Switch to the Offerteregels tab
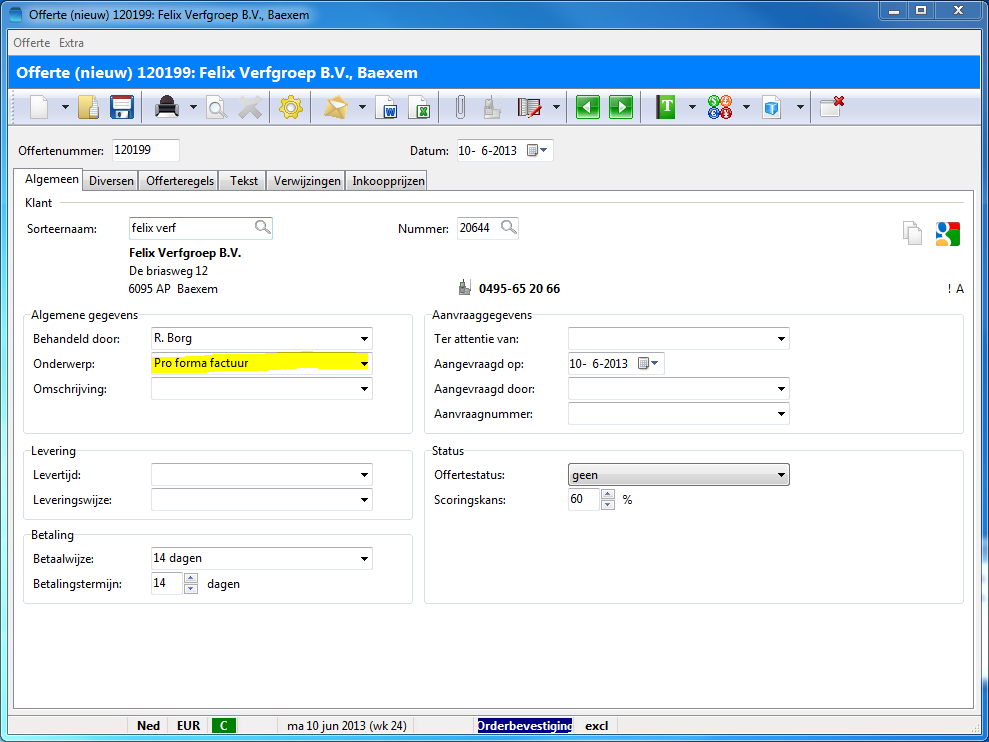This screenshot has width=989, height=742. [x=180, y=181]
